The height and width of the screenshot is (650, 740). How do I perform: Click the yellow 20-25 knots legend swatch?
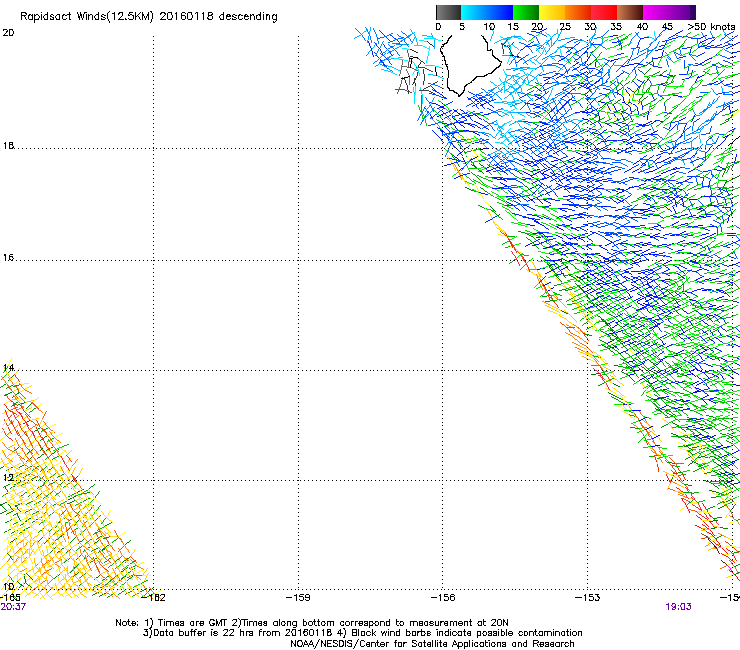point(552,12)
